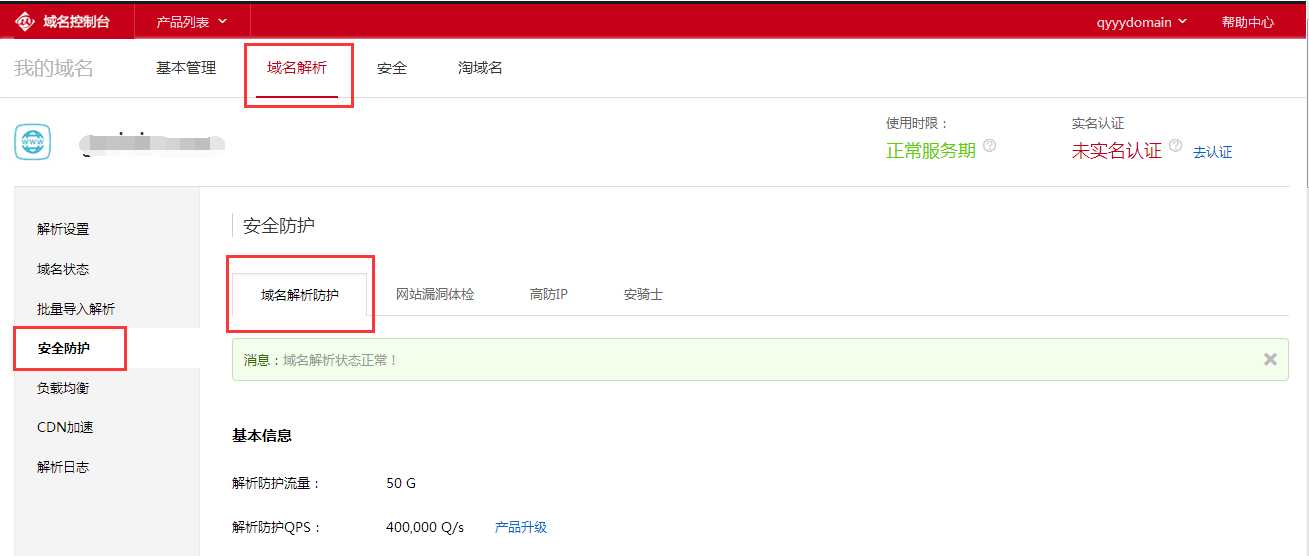
Task: Open the 安骑士 tab
Action: 643,295
